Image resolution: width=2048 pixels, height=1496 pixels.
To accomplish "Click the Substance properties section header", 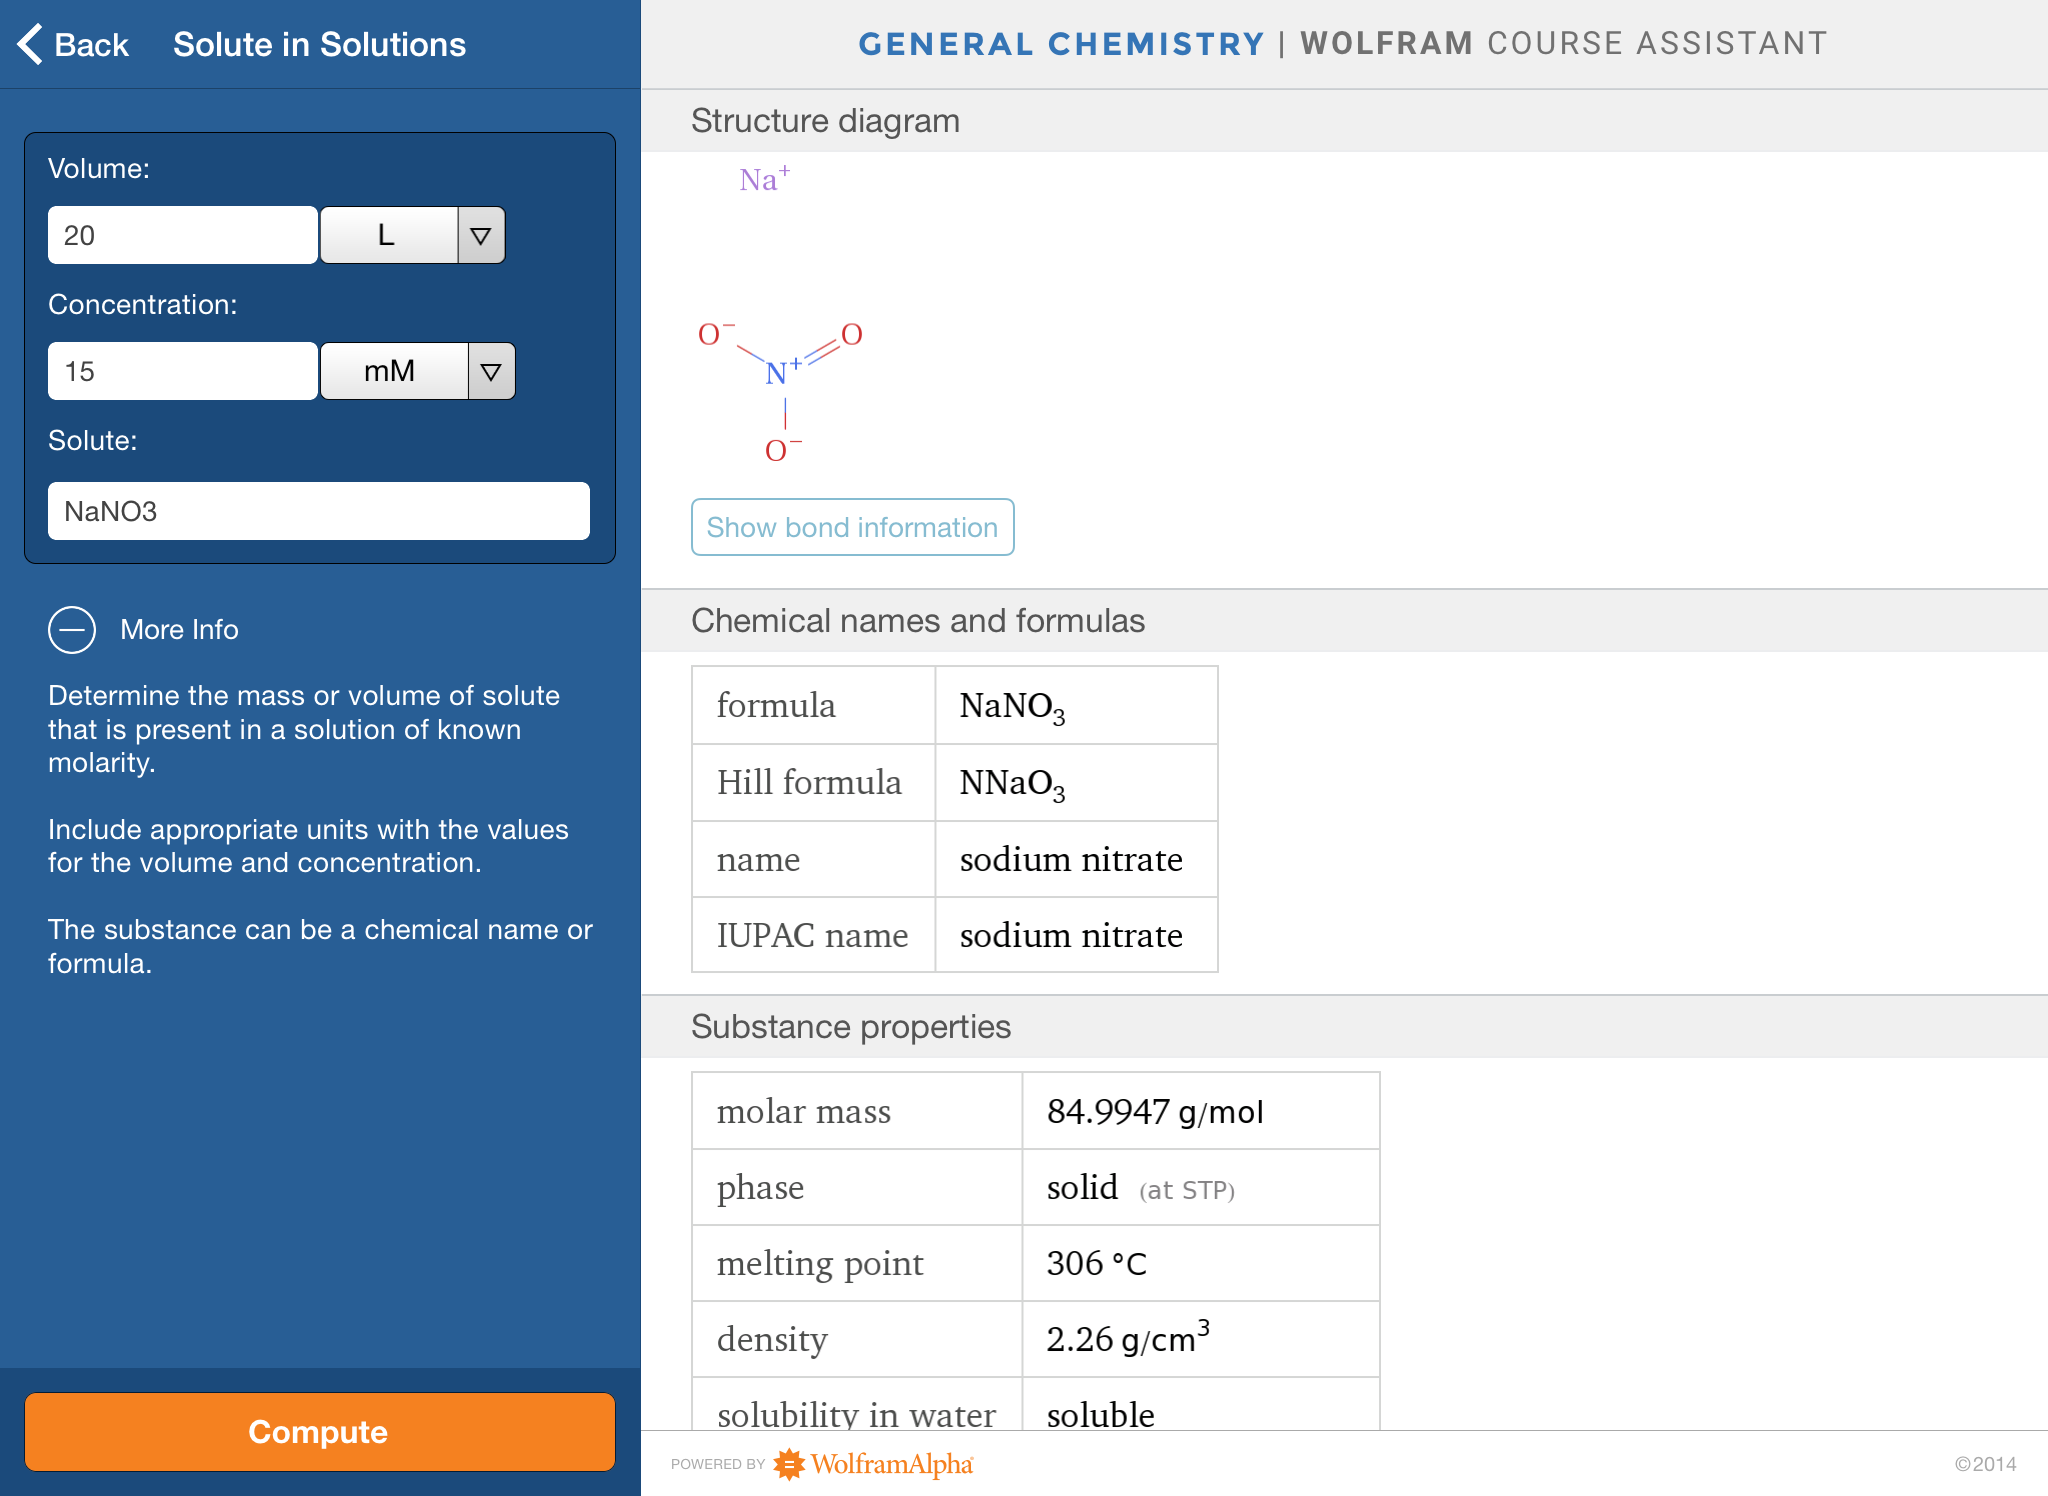I will click(x=851, y=1027).
